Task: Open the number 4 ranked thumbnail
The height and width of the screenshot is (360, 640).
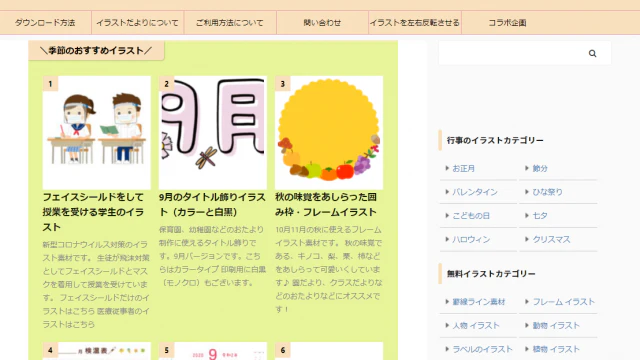Action: coord(97,351)
